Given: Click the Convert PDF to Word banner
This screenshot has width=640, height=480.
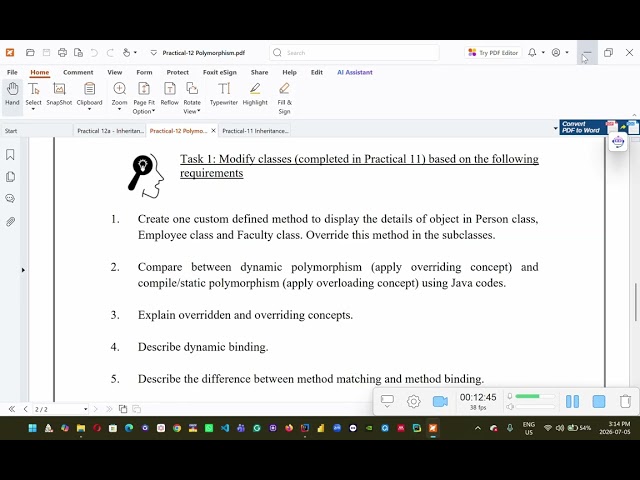Looking at the screenshot, I should coord(581,127).
